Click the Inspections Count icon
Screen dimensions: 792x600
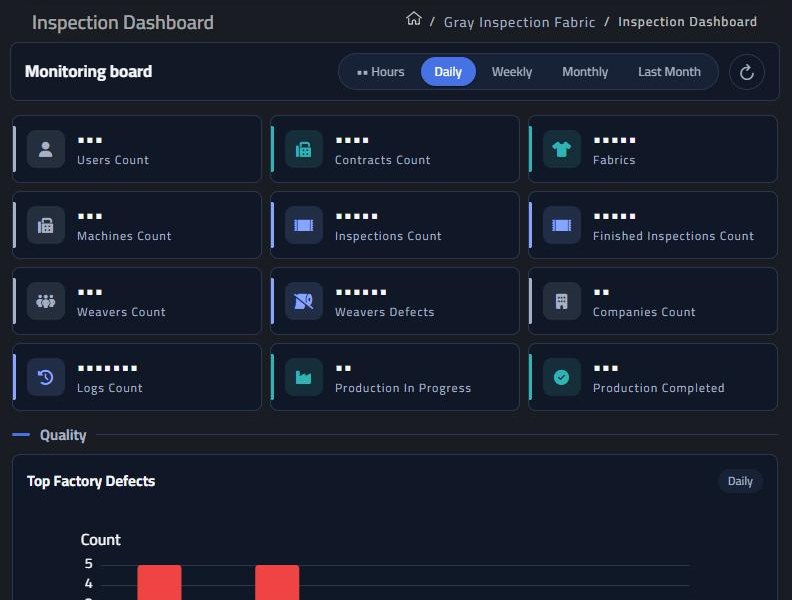(x=304, y=225)
